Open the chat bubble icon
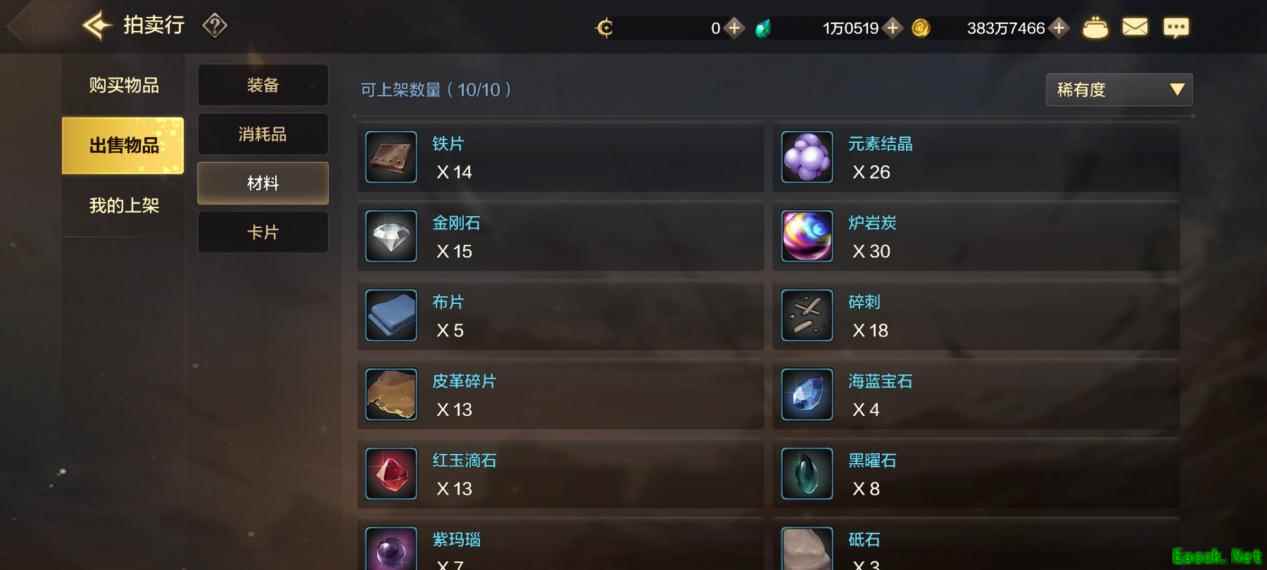This screenshot has height=570, width=1267. pyautogui.click(x=1176, y=28)
